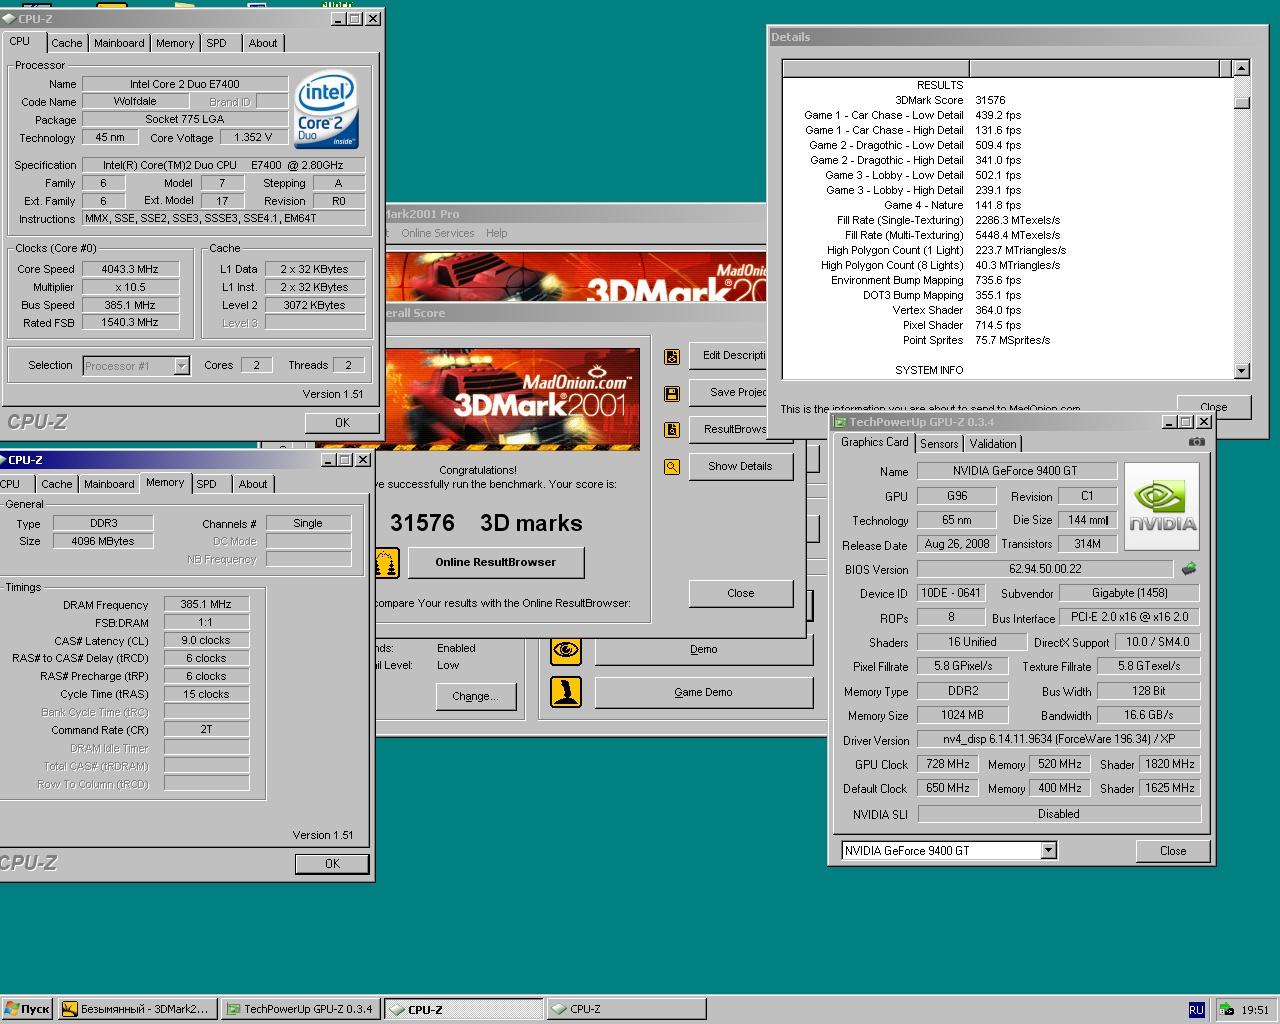Click the ResultBrowser page icon
The image size is (1280, 1024).
[x=672, y=430]
